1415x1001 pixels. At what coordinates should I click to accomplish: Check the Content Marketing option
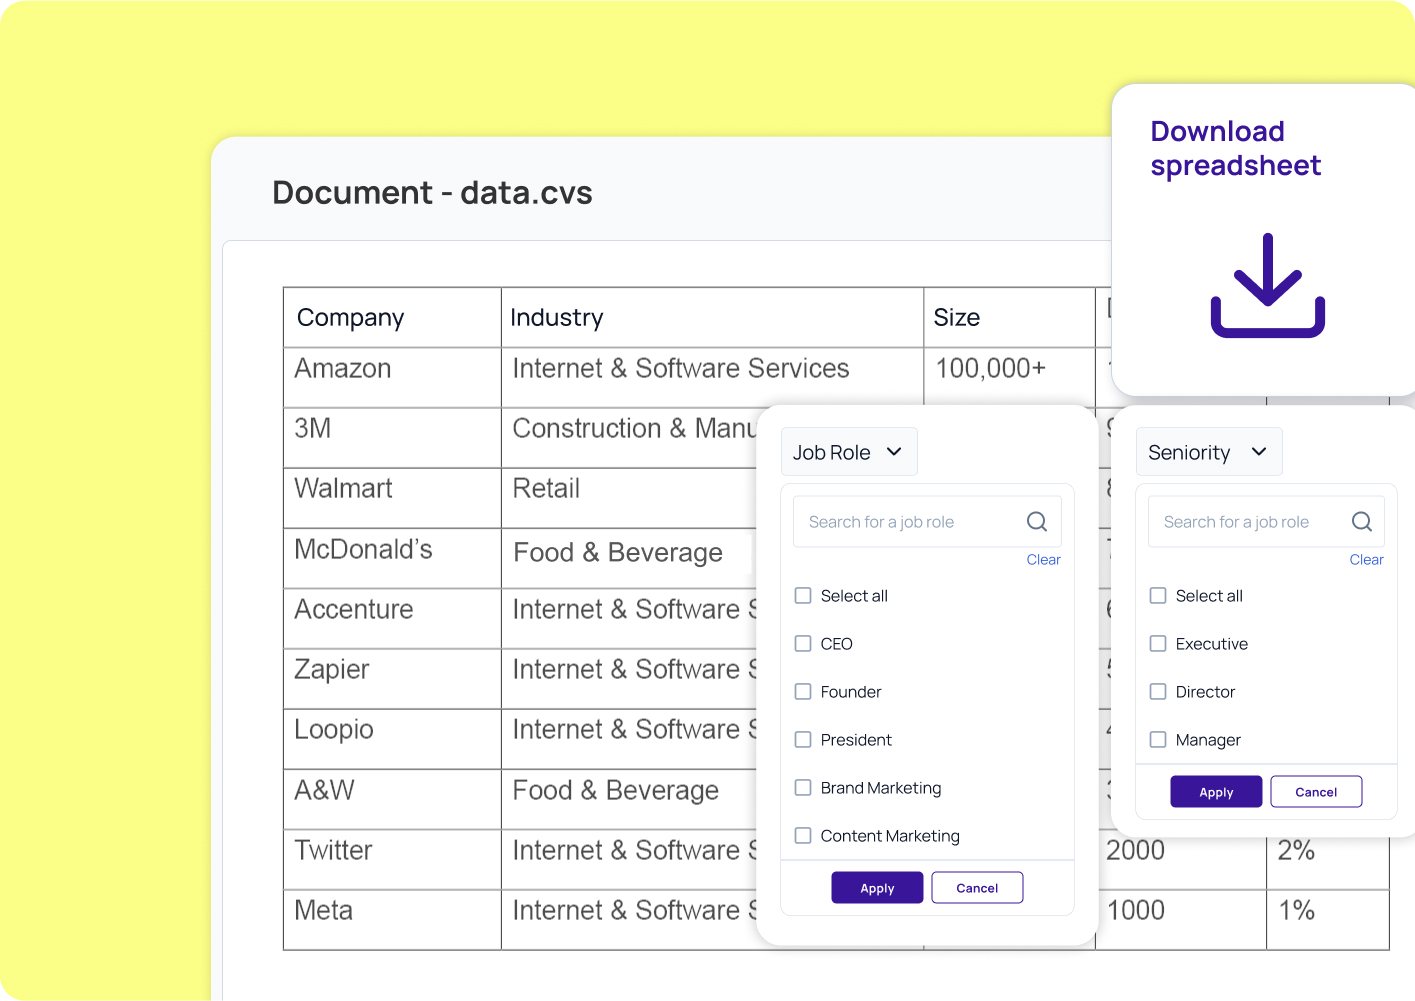click(803, 836)
